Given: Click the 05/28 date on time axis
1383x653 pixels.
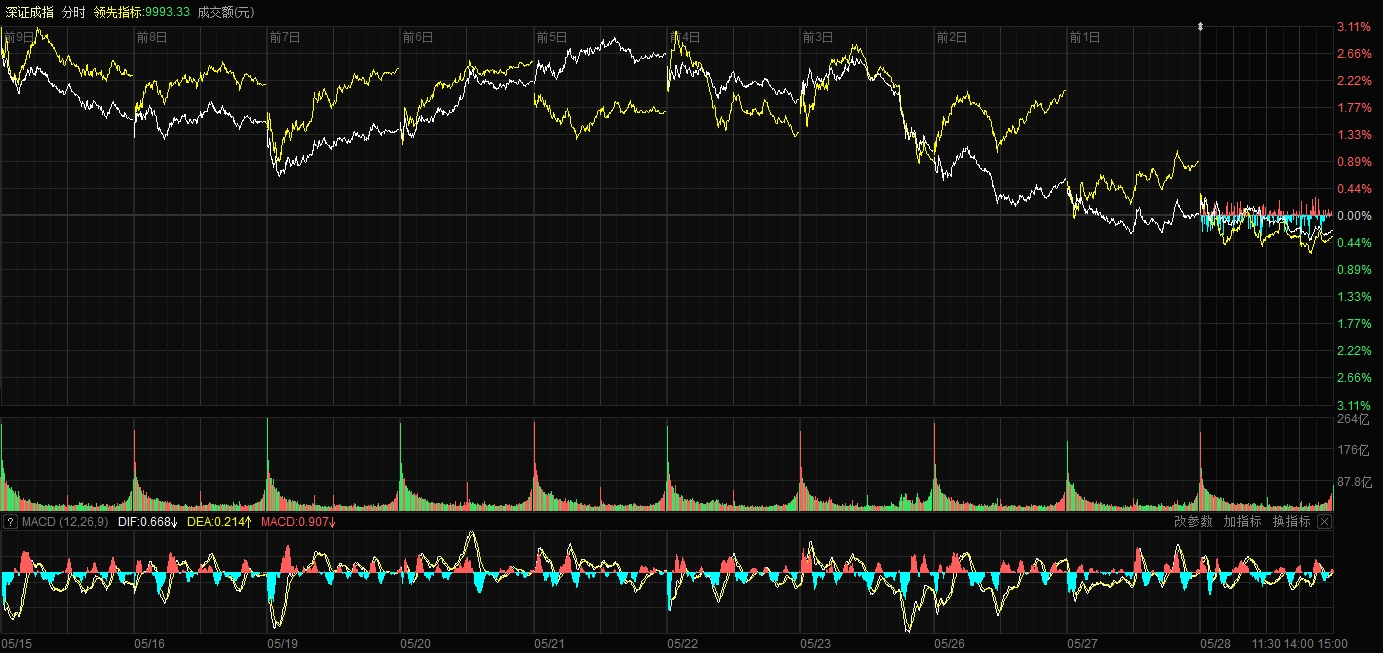Looking at the screenshot, I should tap(1216, 644).
